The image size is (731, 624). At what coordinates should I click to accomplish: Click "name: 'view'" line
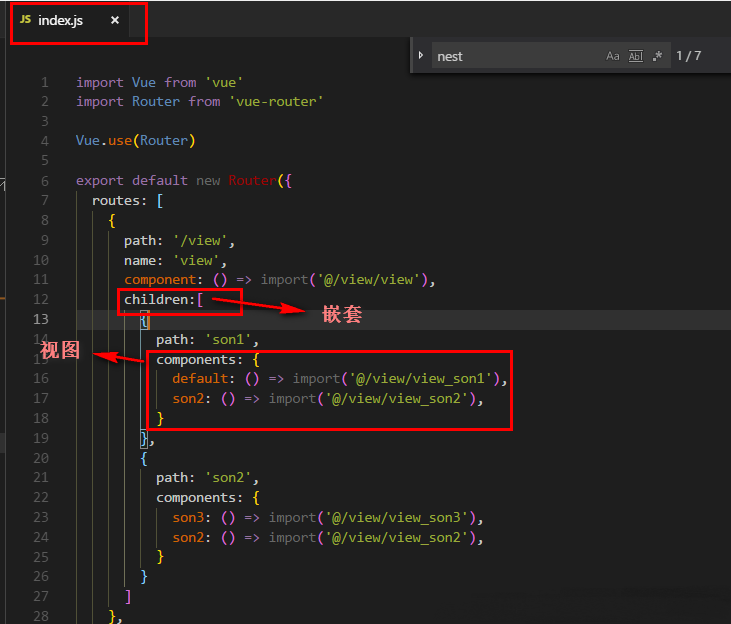point(175,261)
